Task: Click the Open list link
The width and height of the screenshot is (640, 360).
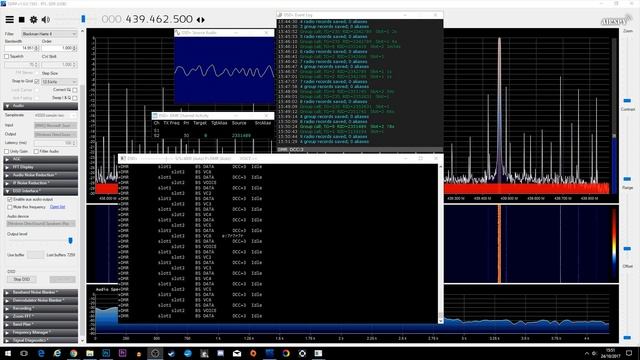Action: pos(58,207)
